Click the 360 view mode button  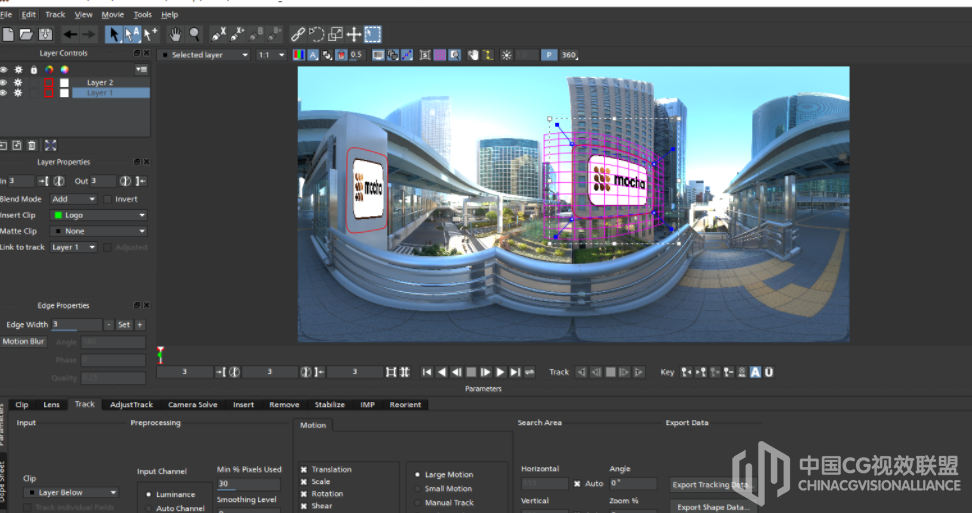(x=569, y=55)
